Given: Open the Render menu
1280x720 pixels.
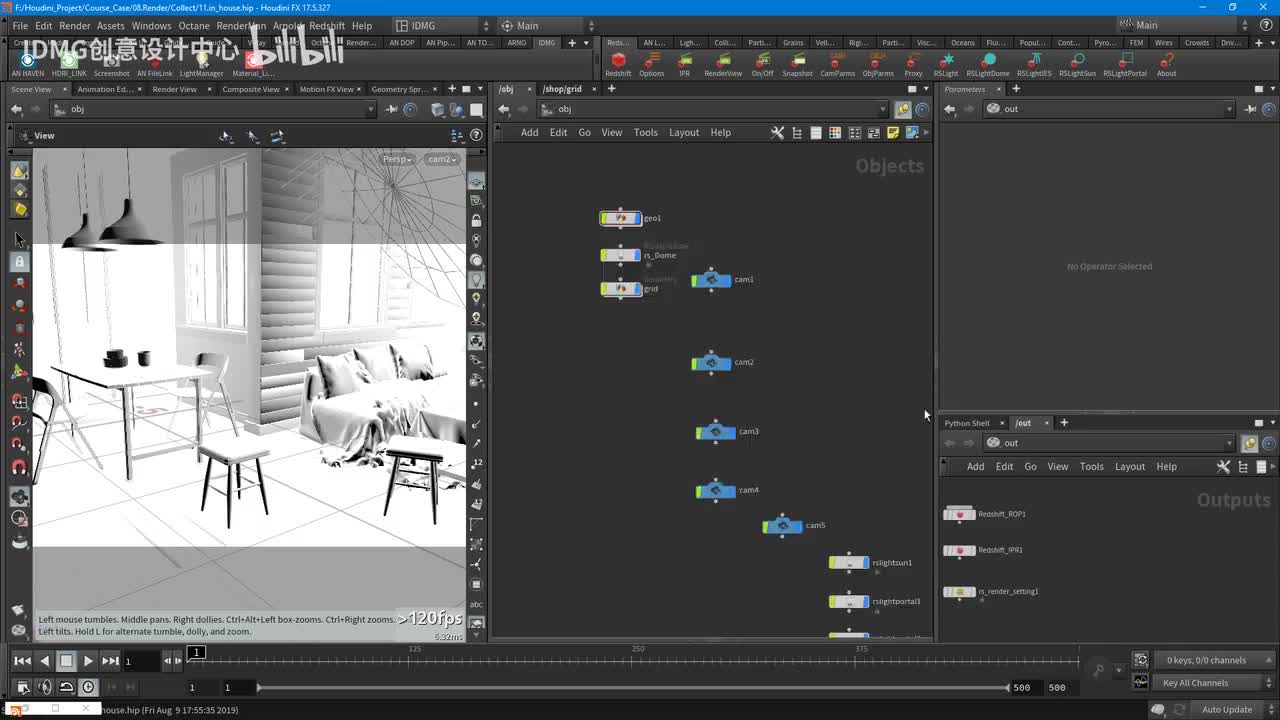Looking at the screenshot, I should point(74,25).
